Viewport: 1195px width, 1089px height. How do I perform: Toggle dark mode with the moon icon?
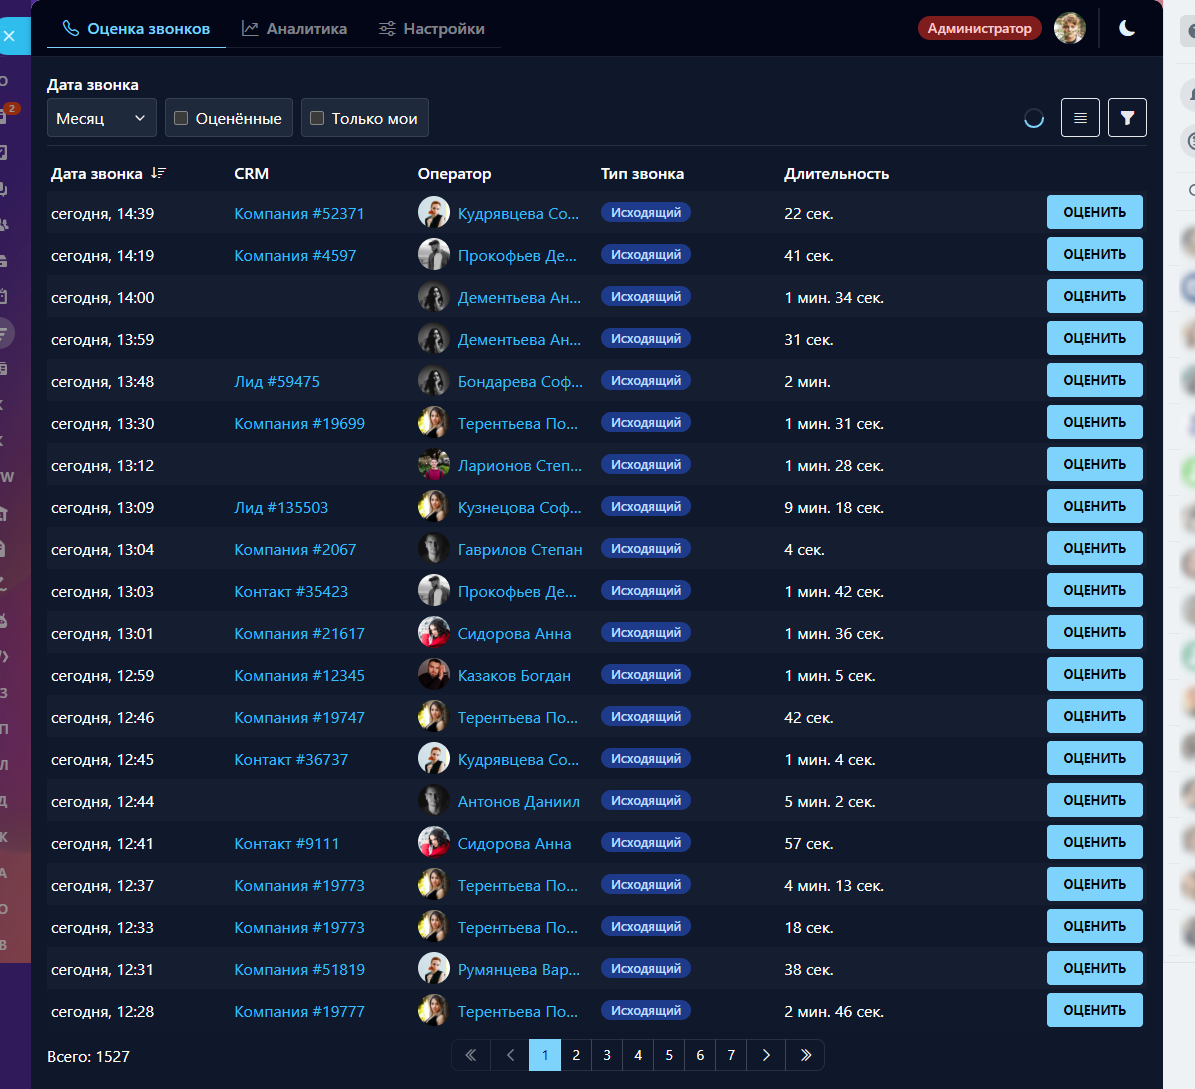(1127, 28)
